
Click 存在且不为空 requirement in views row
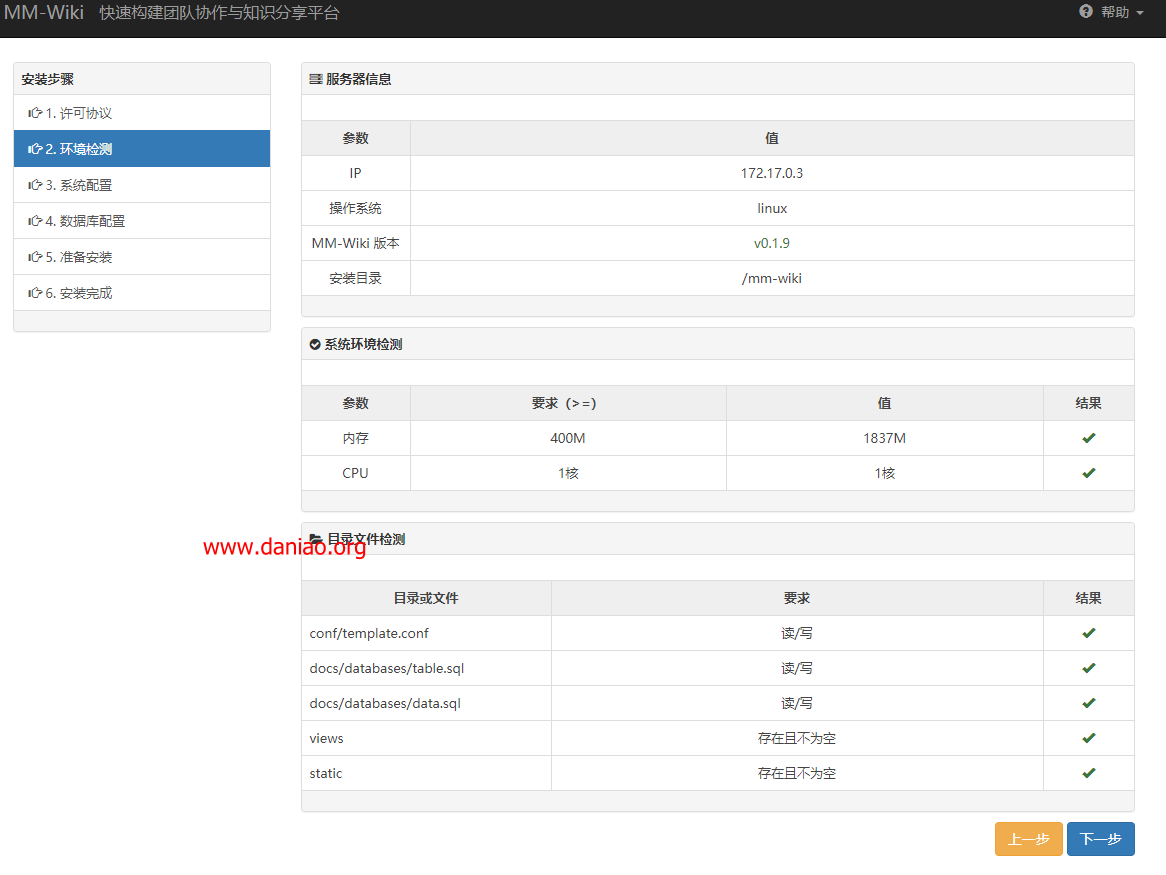pyautogui.click(x=796, y=738)
